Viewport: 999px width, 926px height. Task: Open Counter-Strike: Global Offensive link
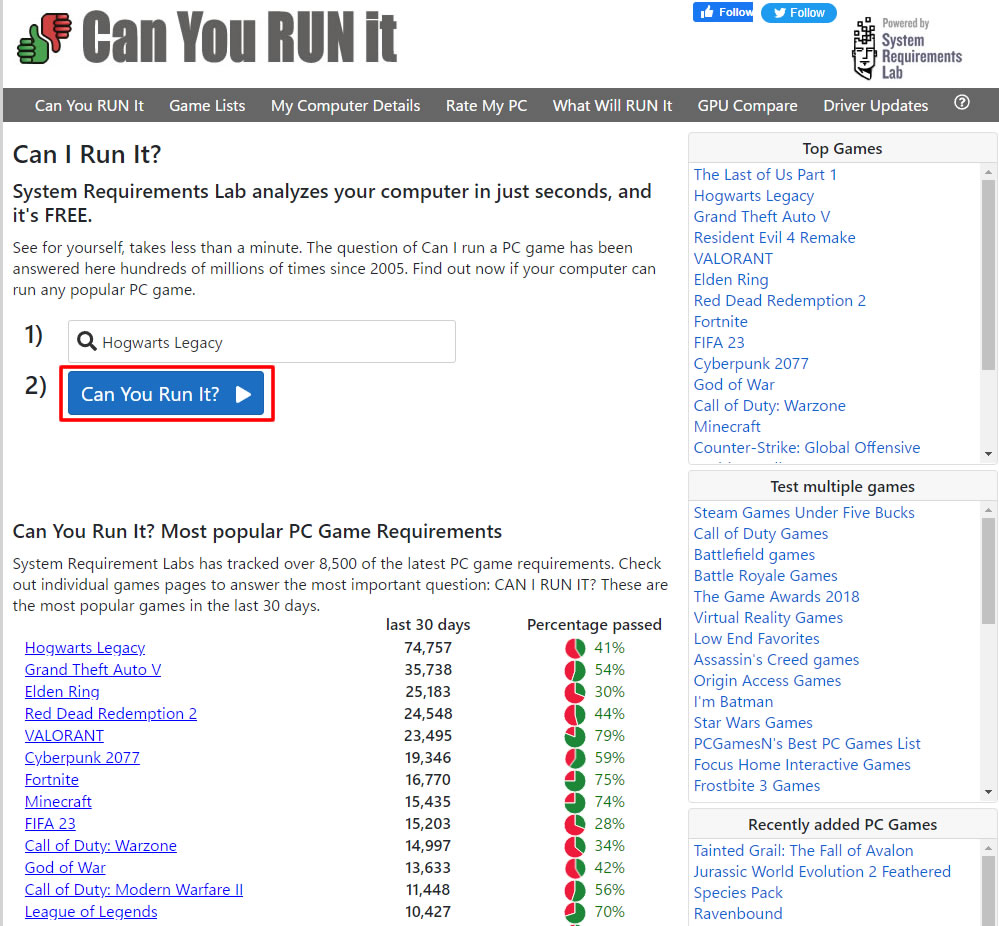(x=807, y=447)
